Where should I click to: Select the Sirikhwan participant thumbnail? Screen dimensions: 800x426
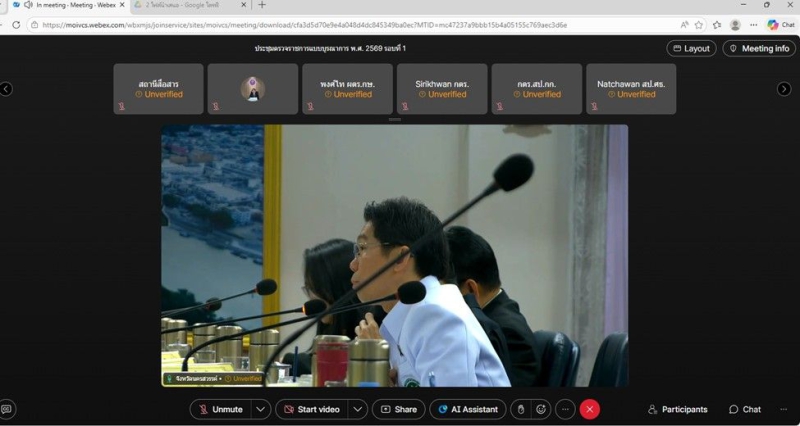point(442,89)
